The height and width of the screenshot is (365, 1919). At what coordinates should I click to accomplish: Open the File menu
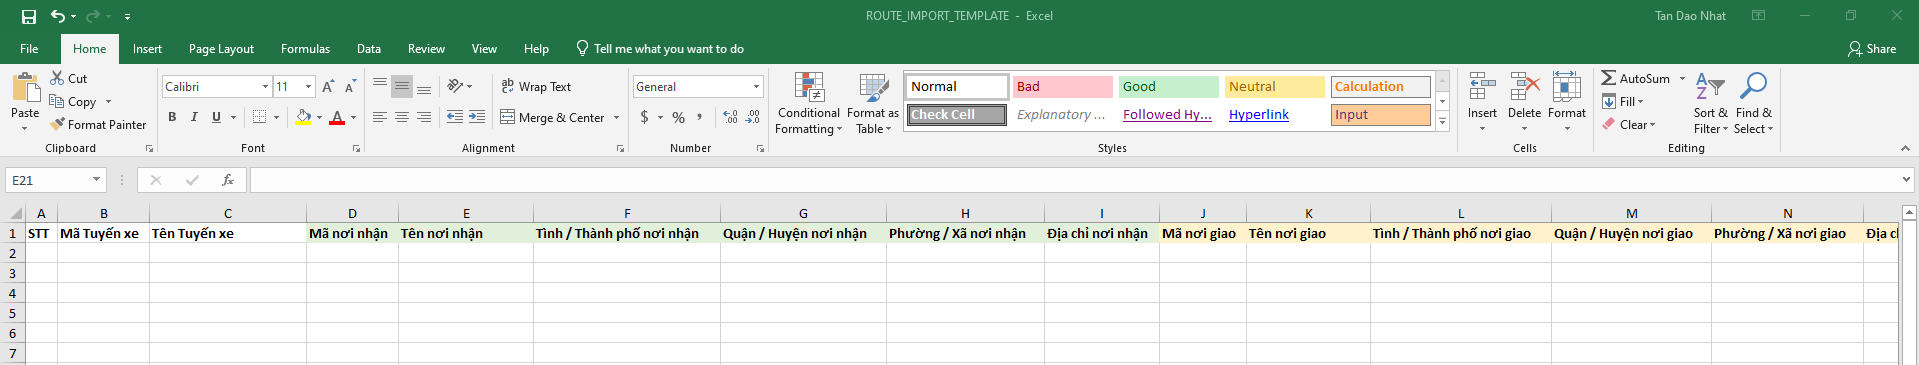click(x=29, y=49)
